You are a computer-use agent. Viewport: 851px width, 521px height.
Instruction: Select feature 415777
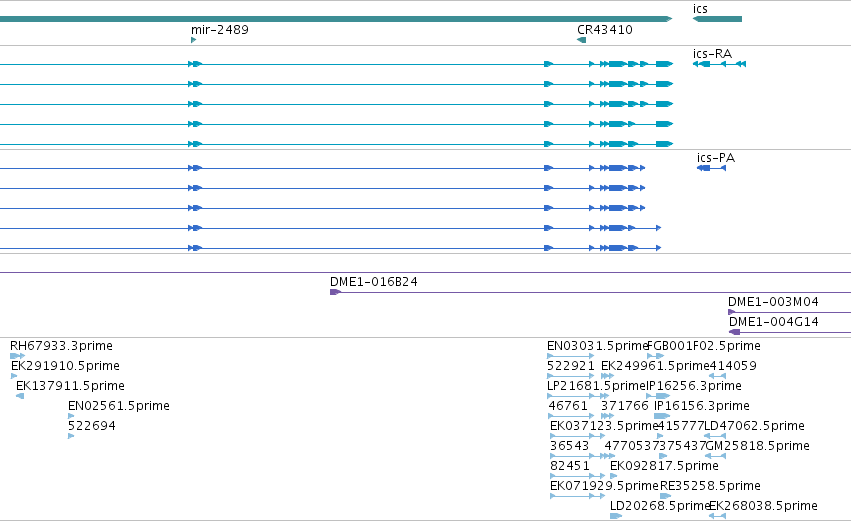coord(681,426)
